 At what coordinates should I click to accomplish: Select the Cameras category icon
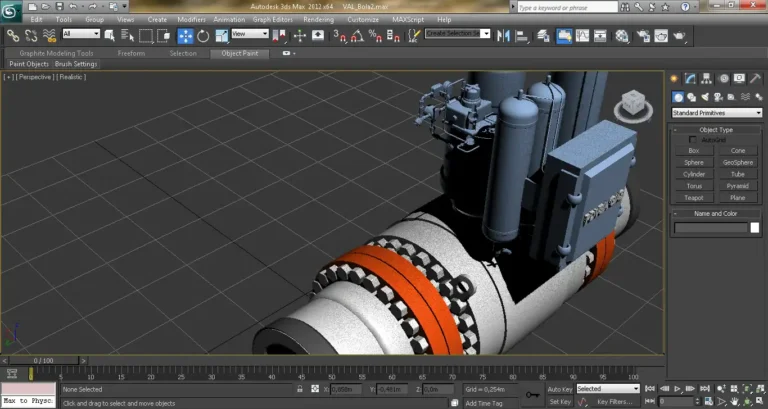[720, 97]
